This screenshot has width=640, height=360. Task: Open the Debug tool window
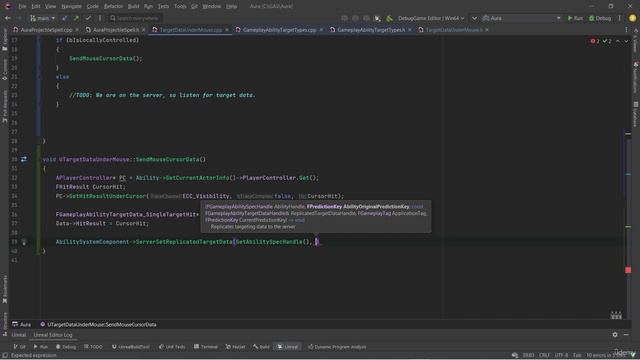point(66,347)
